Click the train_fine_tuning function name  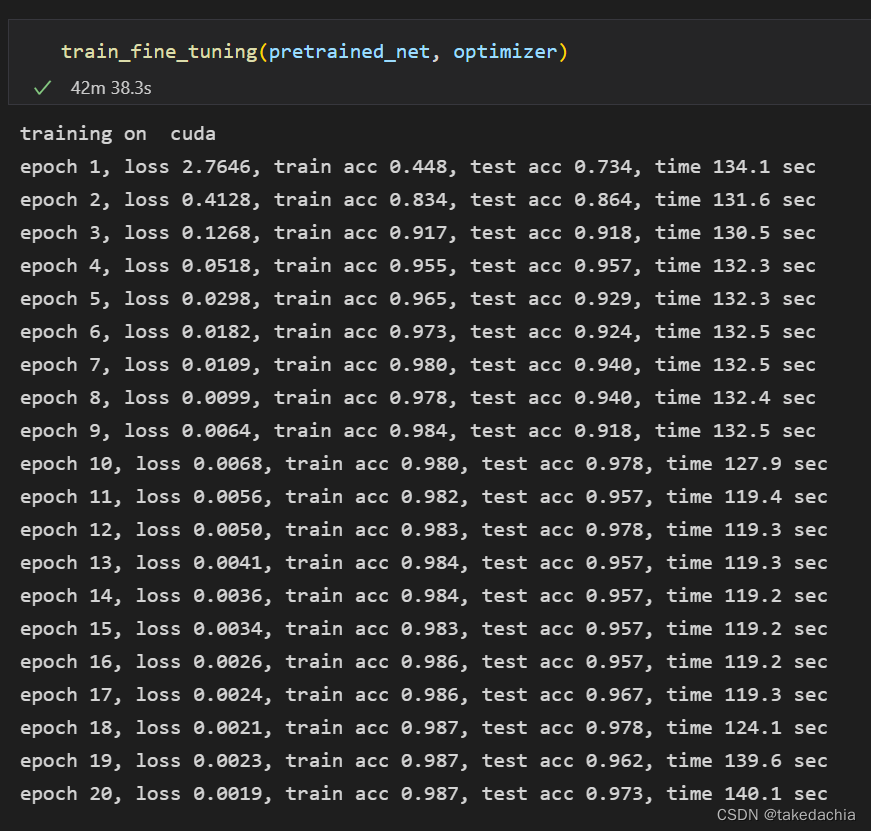click(158, 51)
